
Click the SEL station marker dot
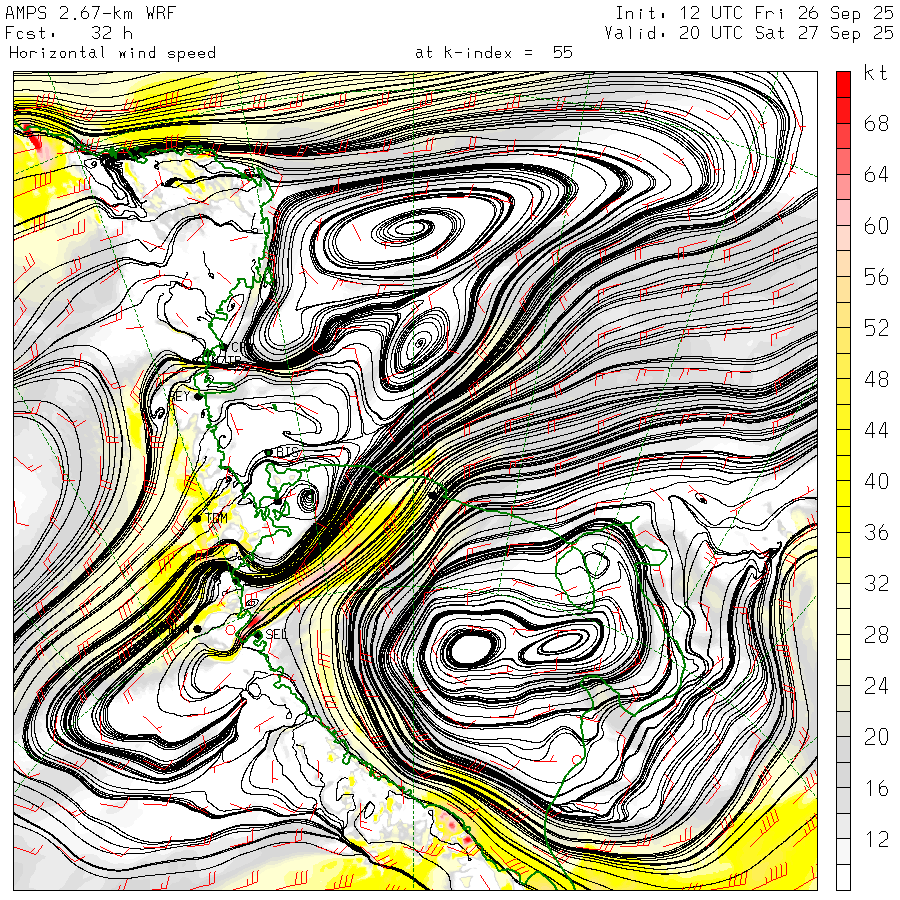[258, 634]
